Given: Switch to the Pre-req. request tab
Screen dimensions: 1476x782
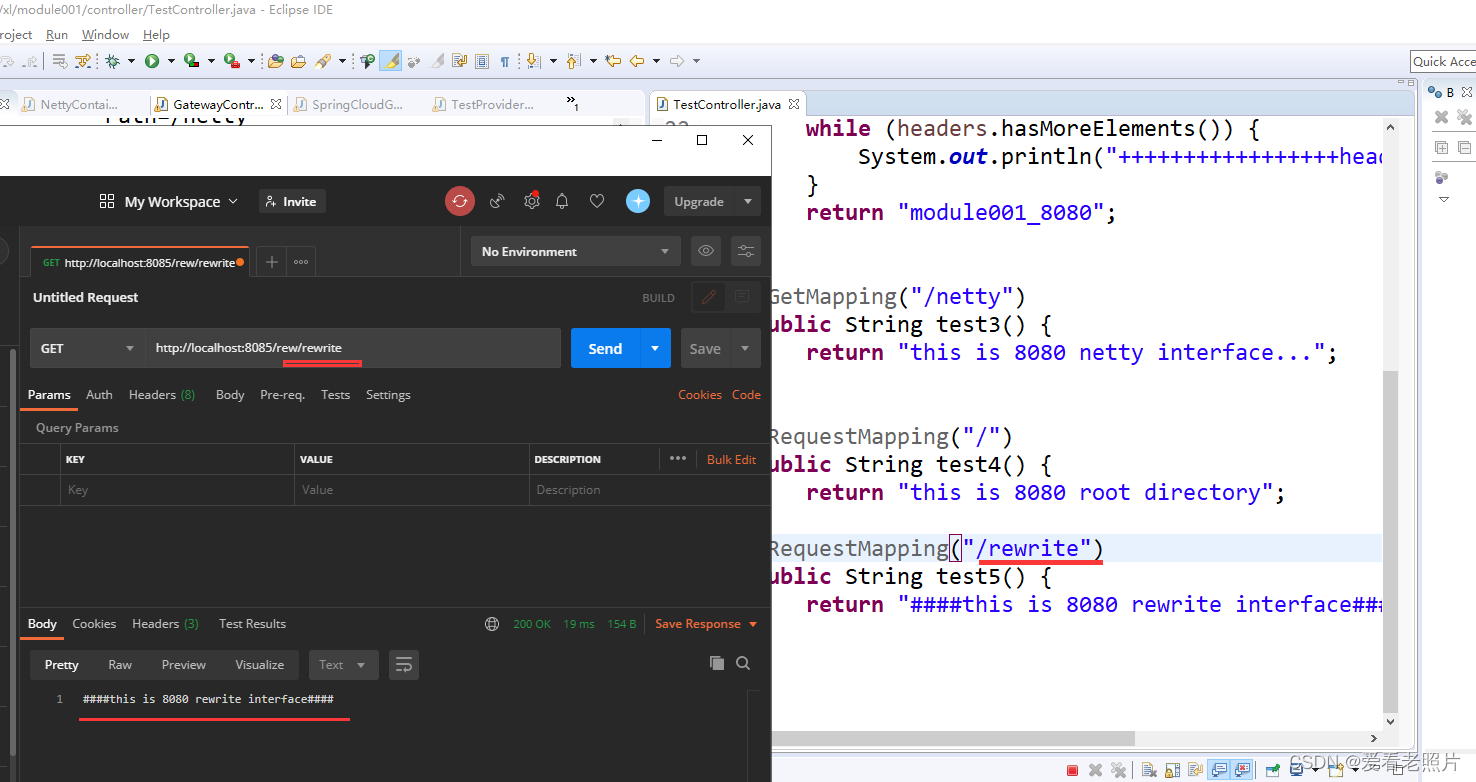Looking at the screenshot, I should click(x=282, y=394).
